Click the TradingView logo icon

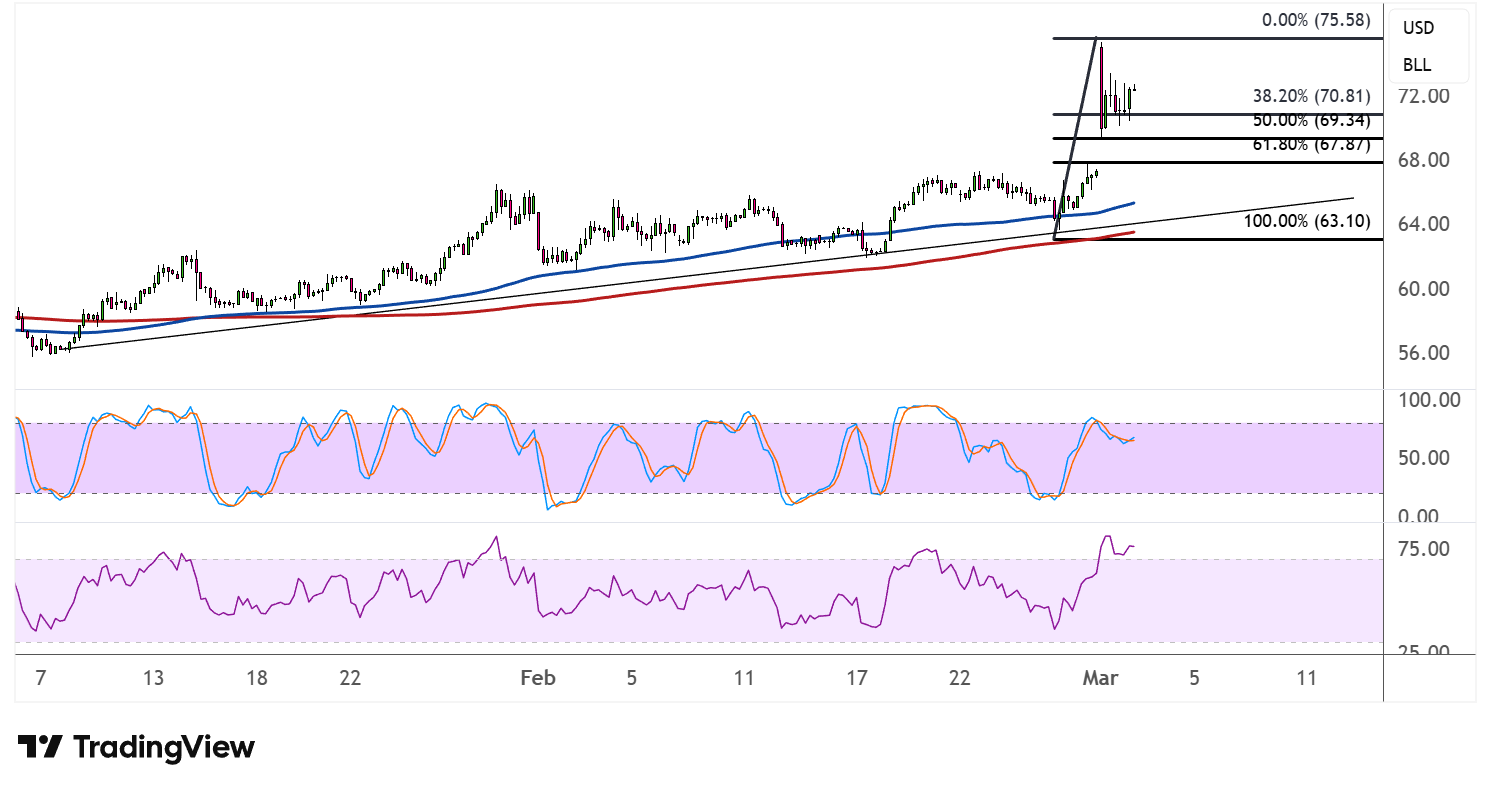click(40, 747)
